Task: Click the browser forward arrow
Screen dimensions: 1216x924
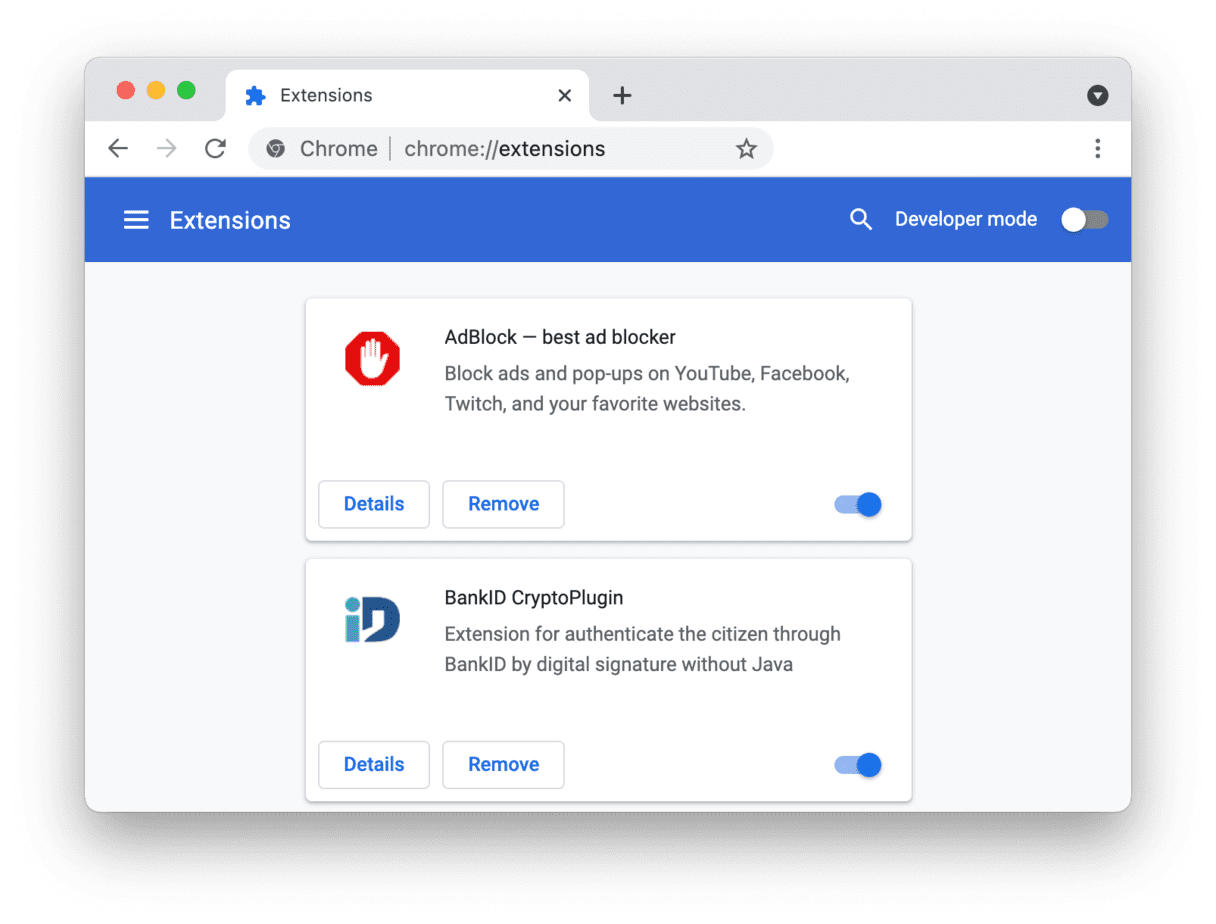Action: click(x=167, y=149)
